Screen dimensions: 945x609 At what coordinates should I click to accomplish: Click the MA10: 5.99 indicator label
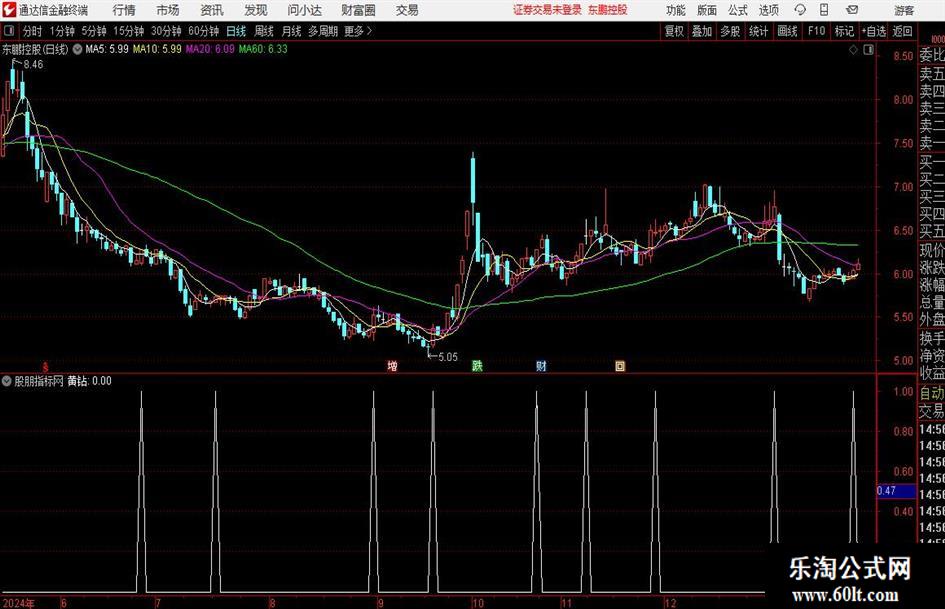(x=157, y=49)
